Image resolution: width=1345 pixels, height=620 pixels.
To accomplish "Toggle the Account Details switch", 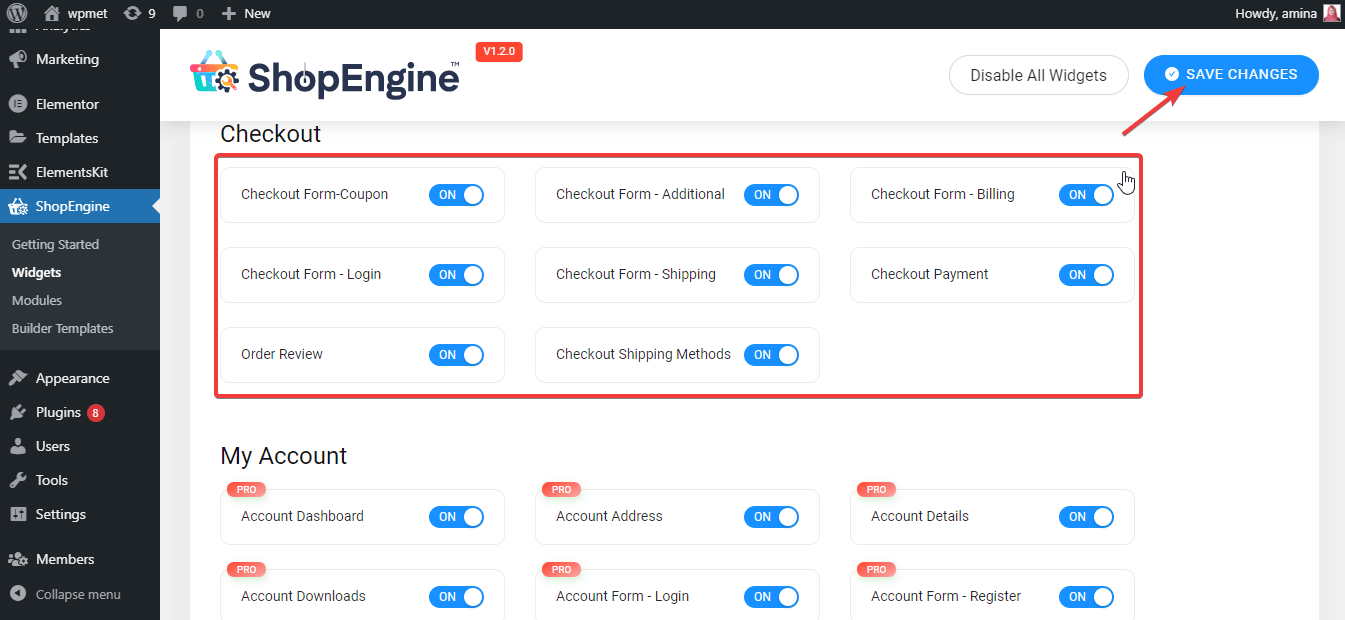I will 1086,517.
